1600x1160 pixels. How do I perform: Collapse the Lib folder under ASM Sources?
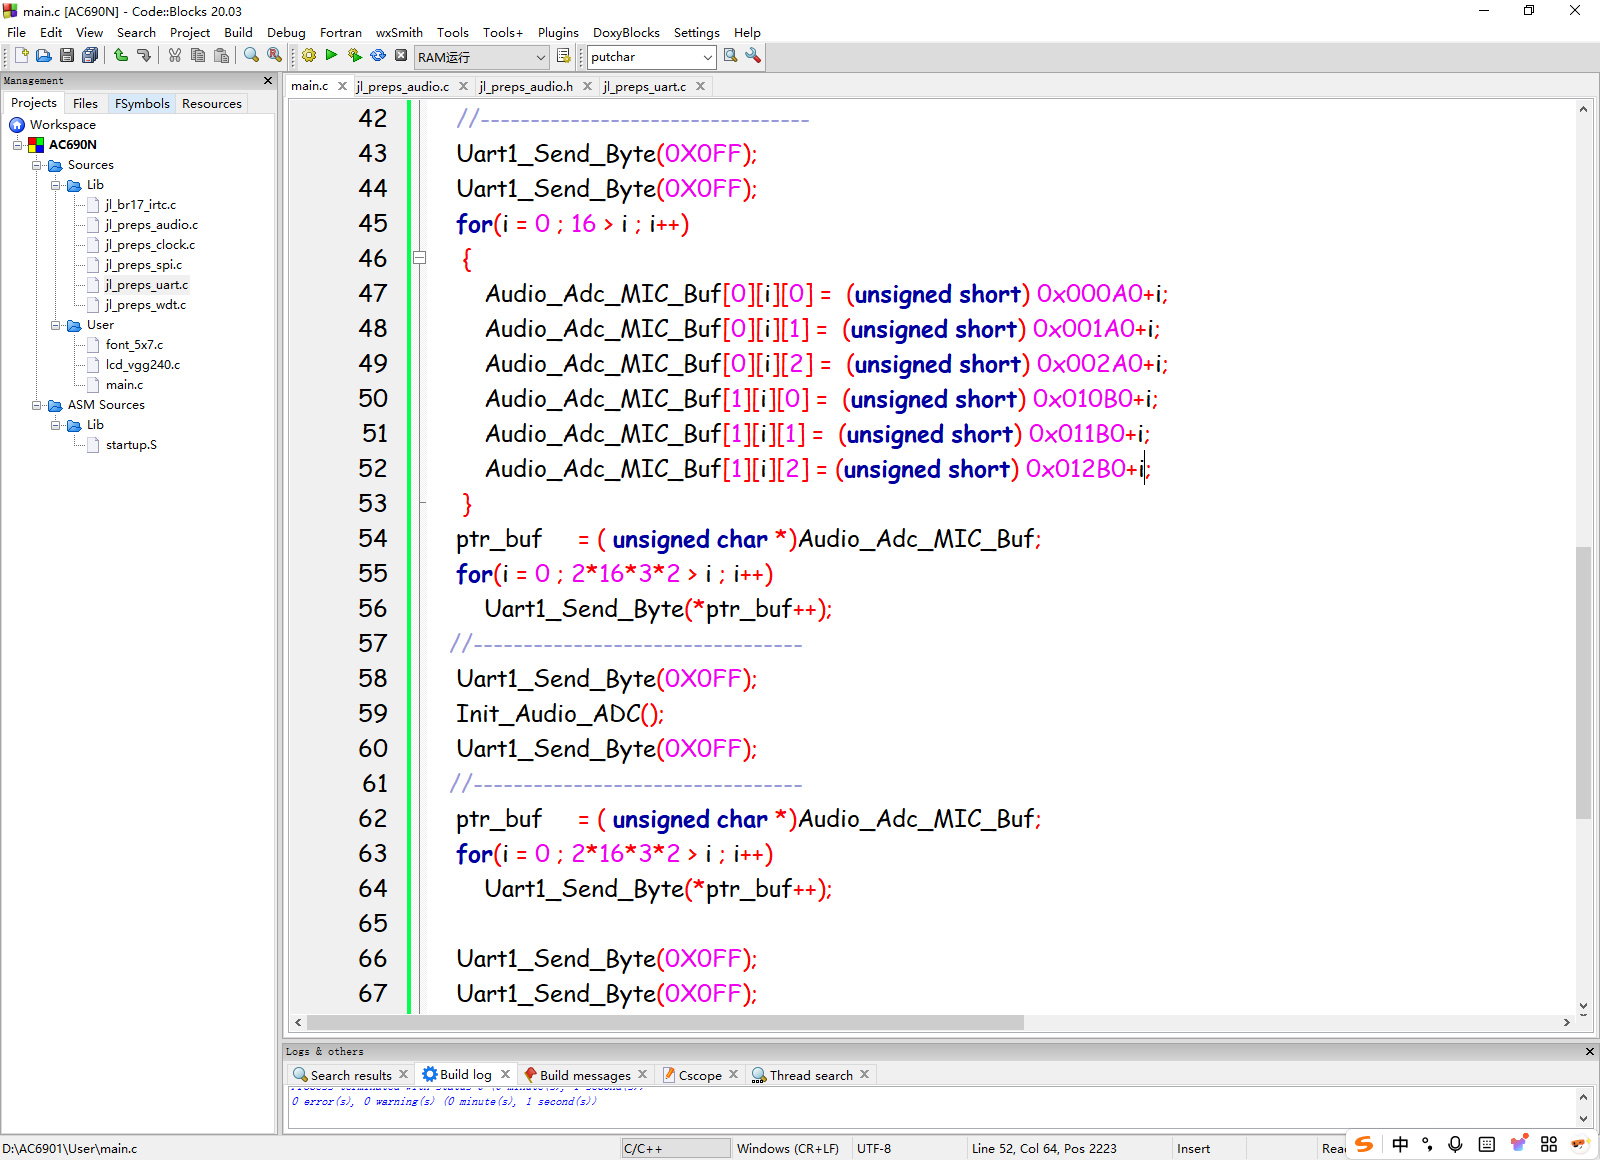point(56,425)
